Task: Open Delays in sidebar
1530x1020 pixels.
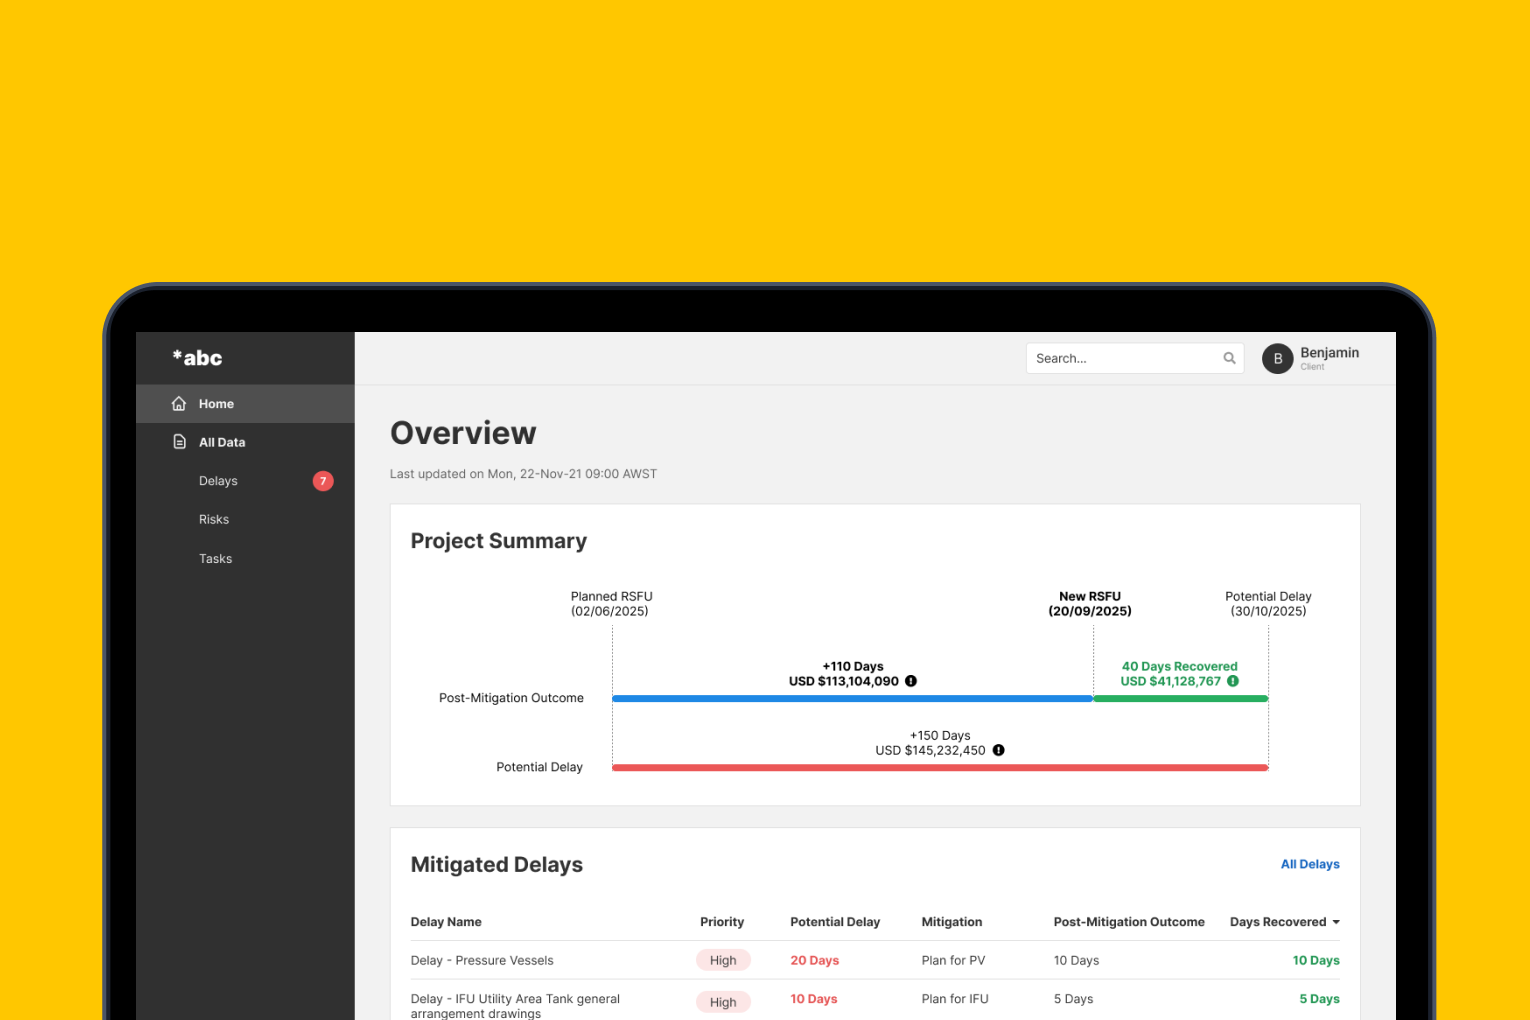Action: [x=218, y=481]
